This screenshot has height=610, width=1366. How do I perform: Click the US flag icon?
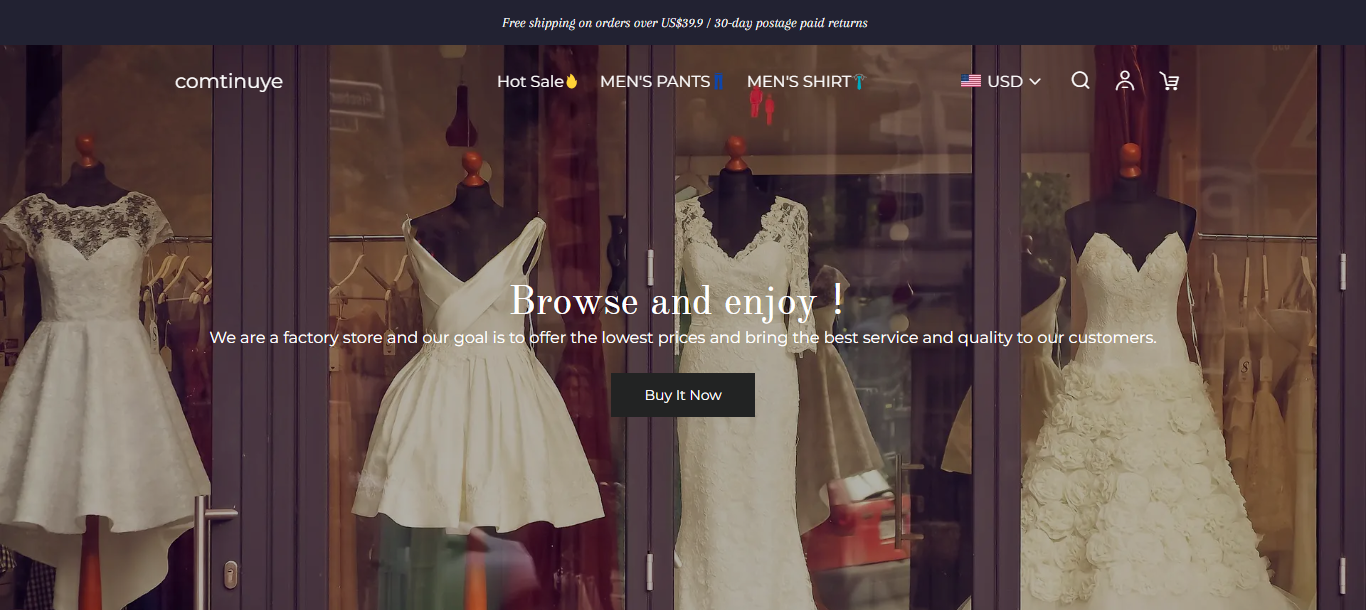pyautogui.click(x=970, y=81)
